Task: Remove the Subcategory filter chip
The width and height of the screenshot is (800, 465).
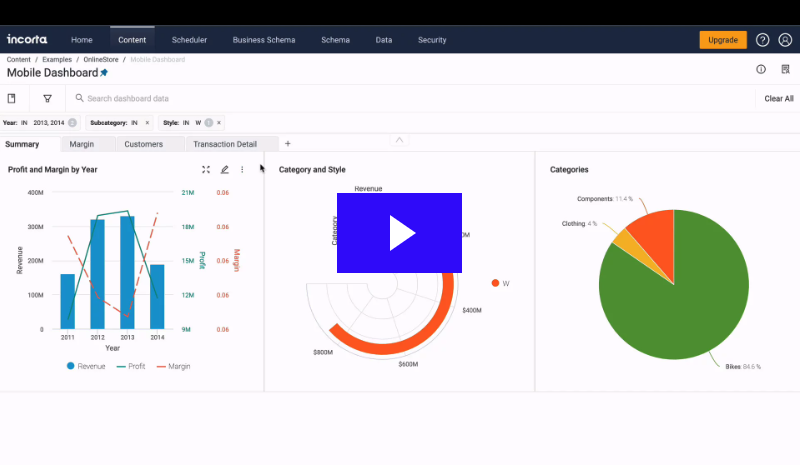Action: [x=147, y=122]
